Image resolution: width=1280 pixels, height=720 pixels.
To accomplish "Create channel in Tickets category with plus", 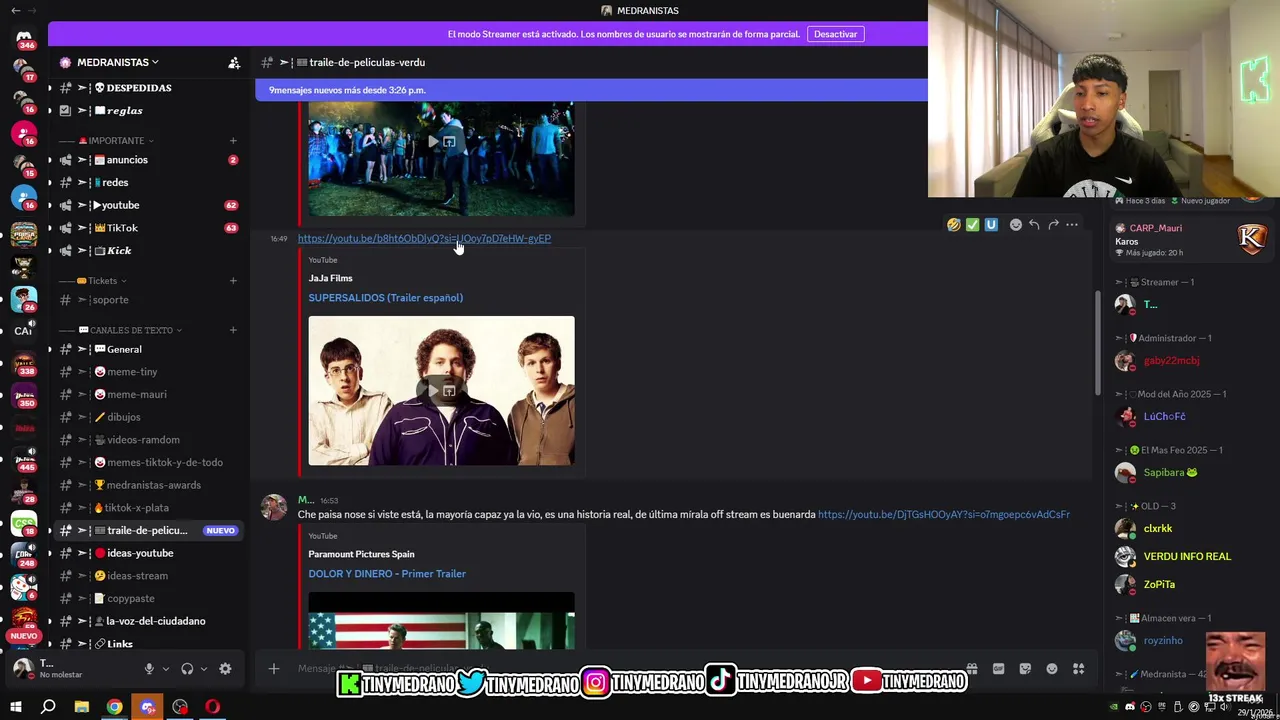I will pyautogui.click(x=233, y=280).
